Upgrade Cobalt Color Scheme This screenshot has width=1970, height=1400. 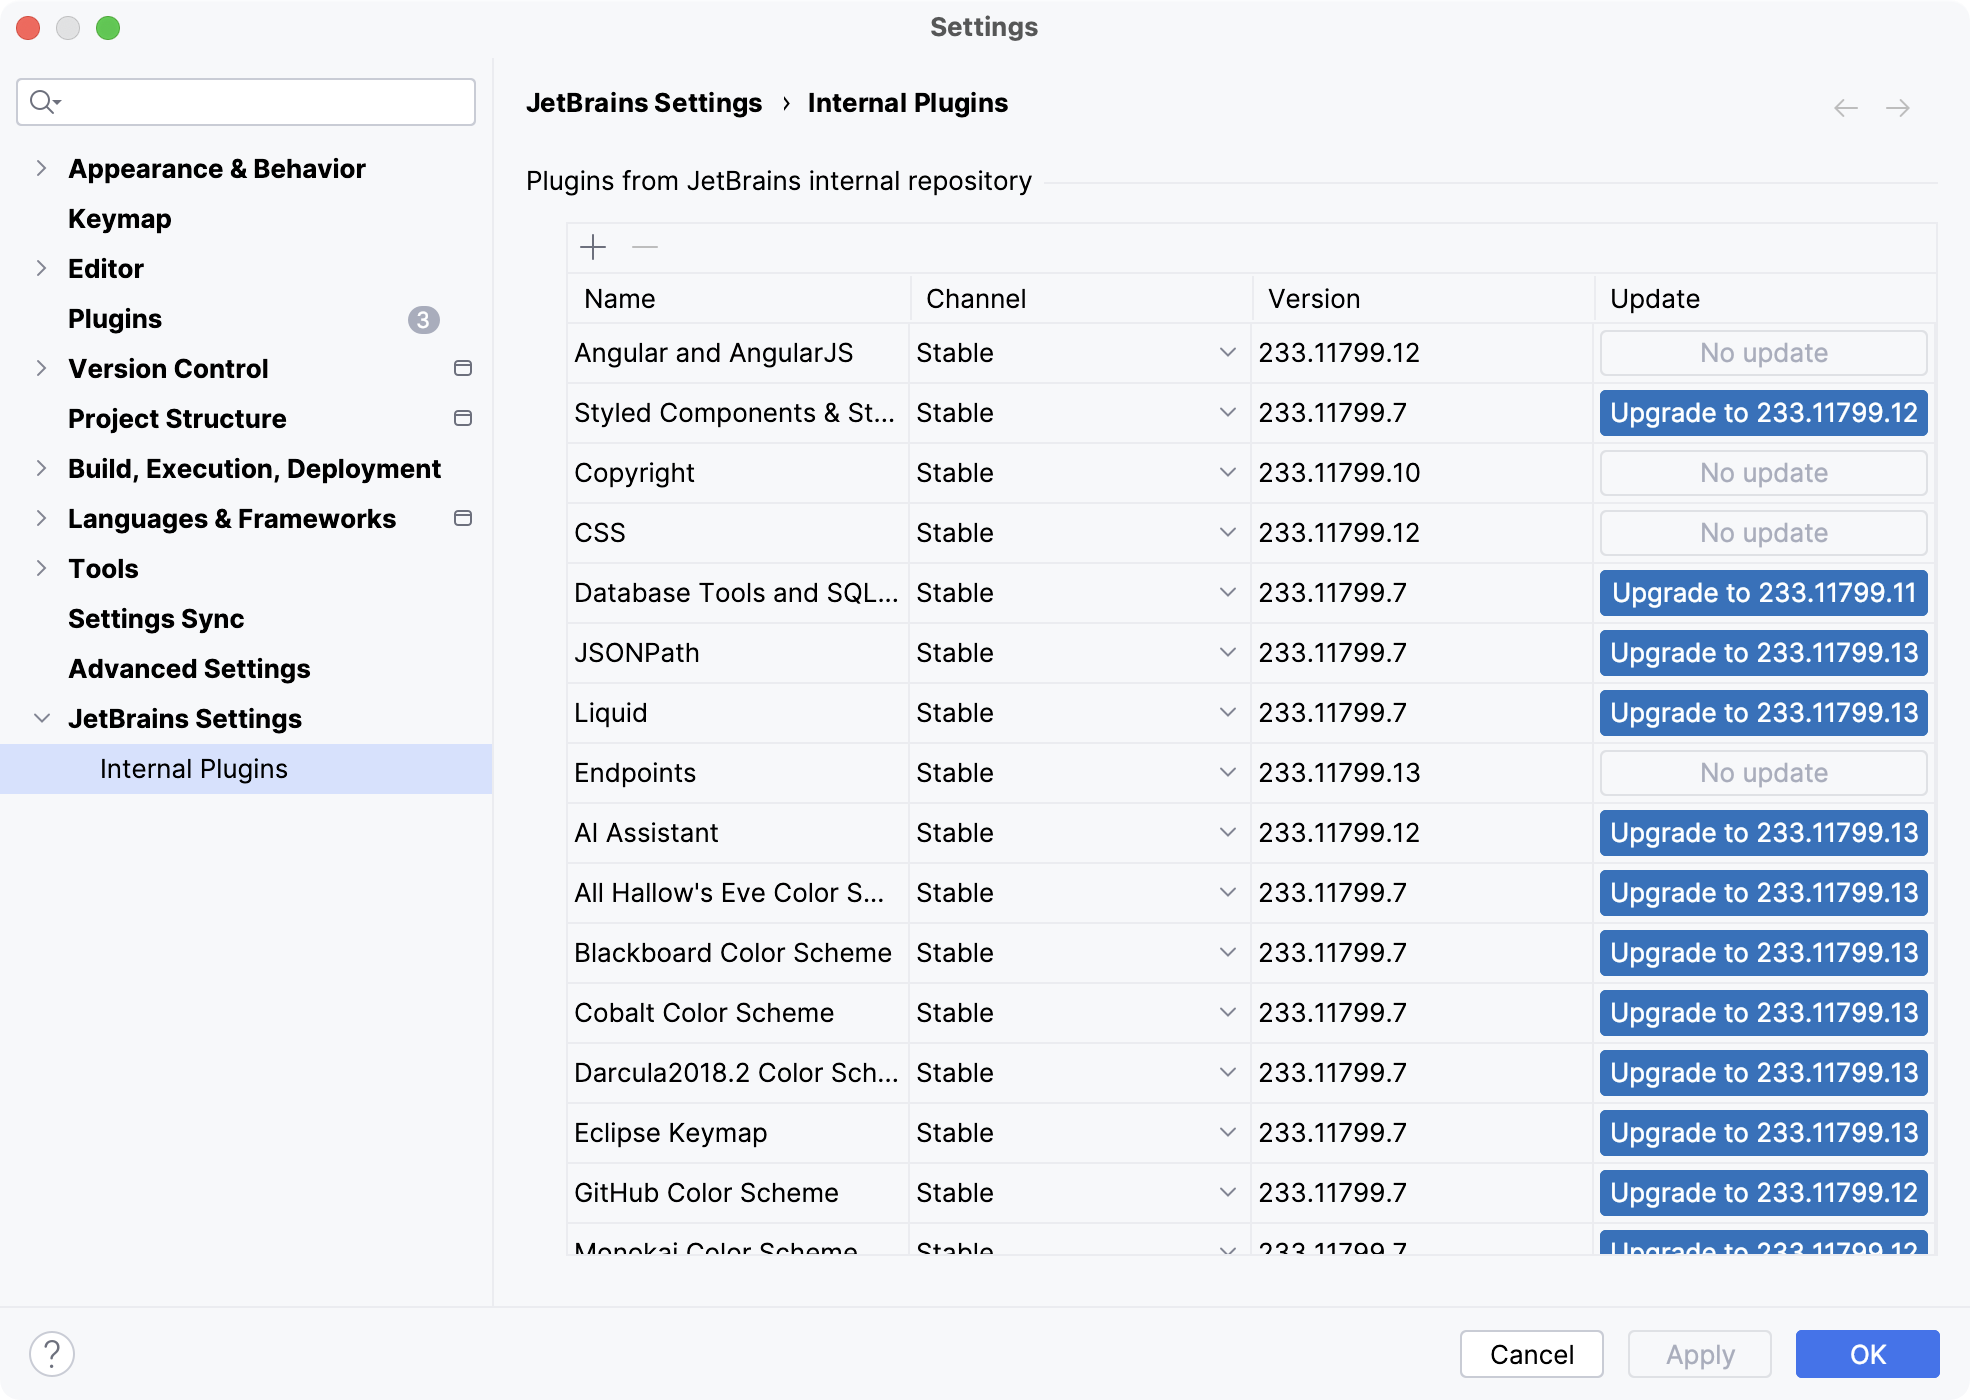(1764, 1013)
